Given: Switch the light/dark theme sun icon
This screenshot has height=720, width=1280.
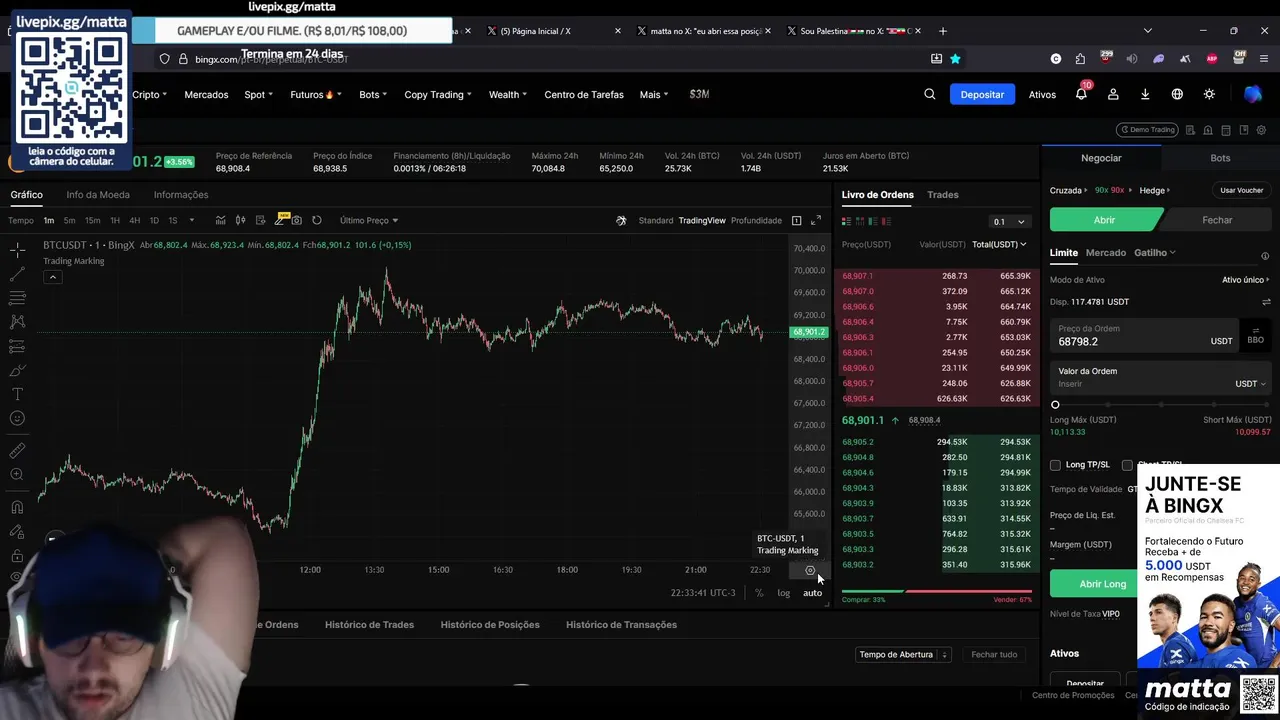Looking at the screenshot, I should (x=1209, y=94).
